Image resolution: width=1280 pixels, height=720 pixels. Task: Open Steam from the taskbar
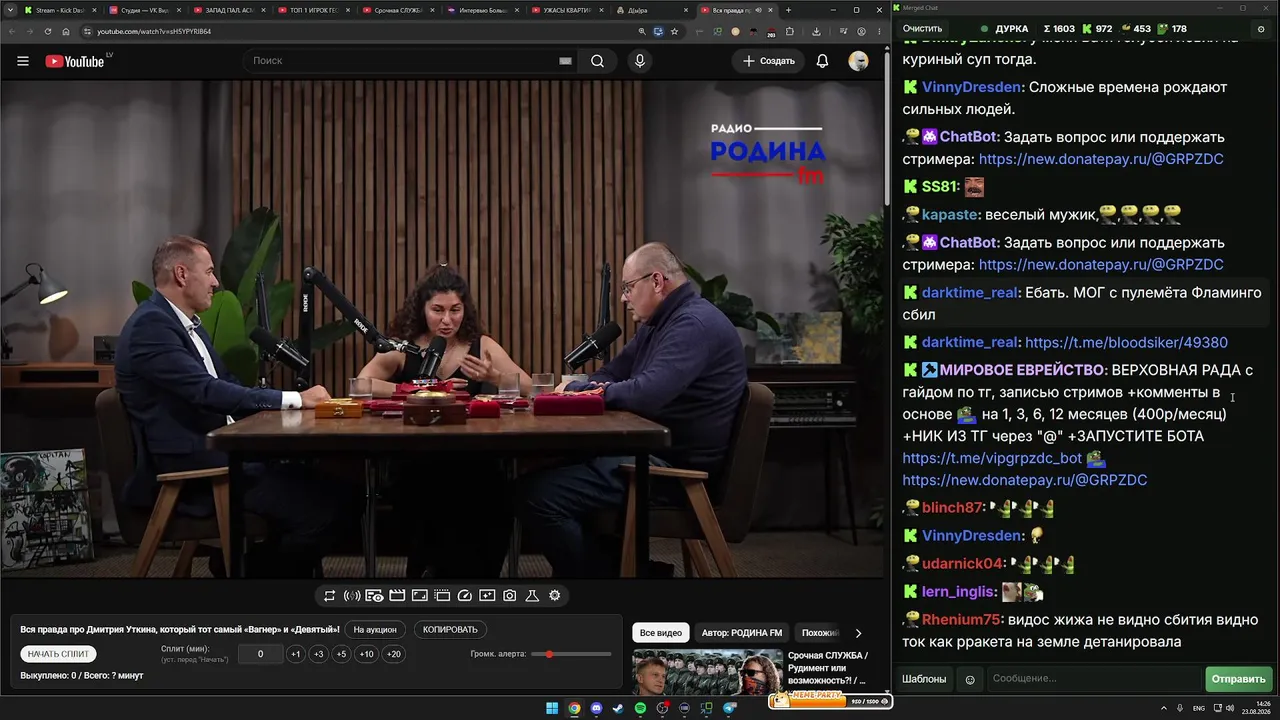619,708
